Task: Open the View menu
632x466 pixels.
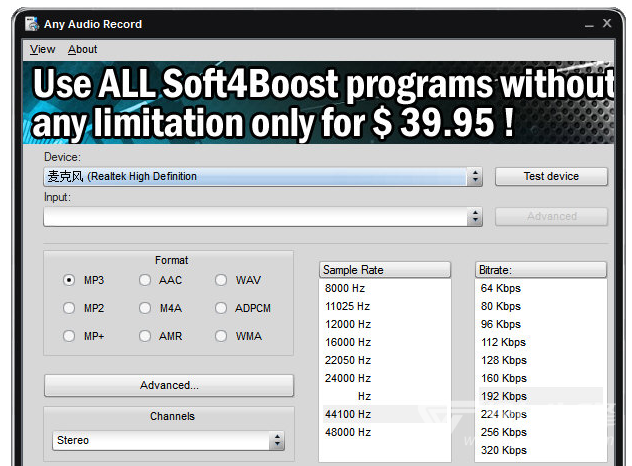Action: 42,49
